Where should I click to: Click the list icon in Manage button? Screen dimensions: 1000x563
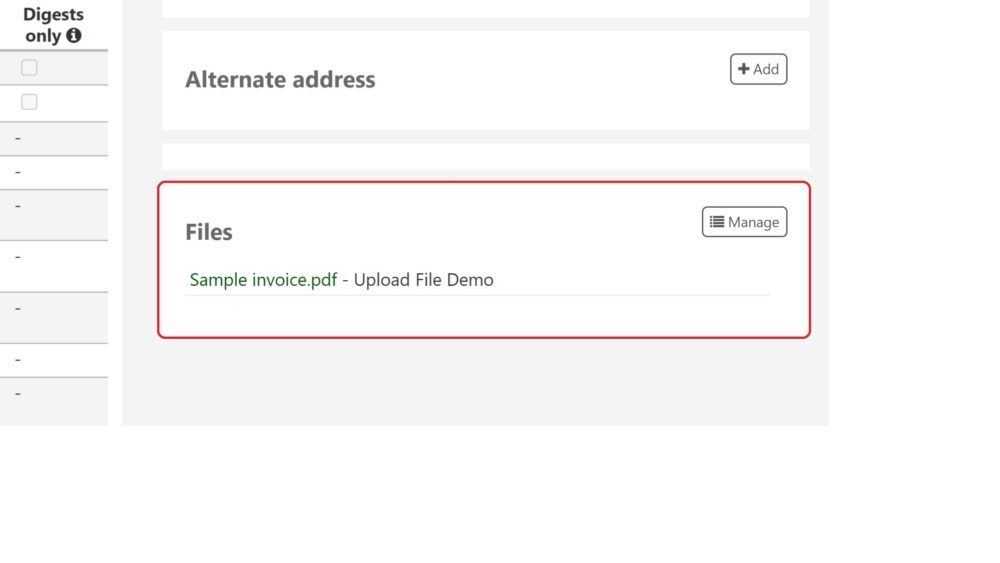point(717,222)
